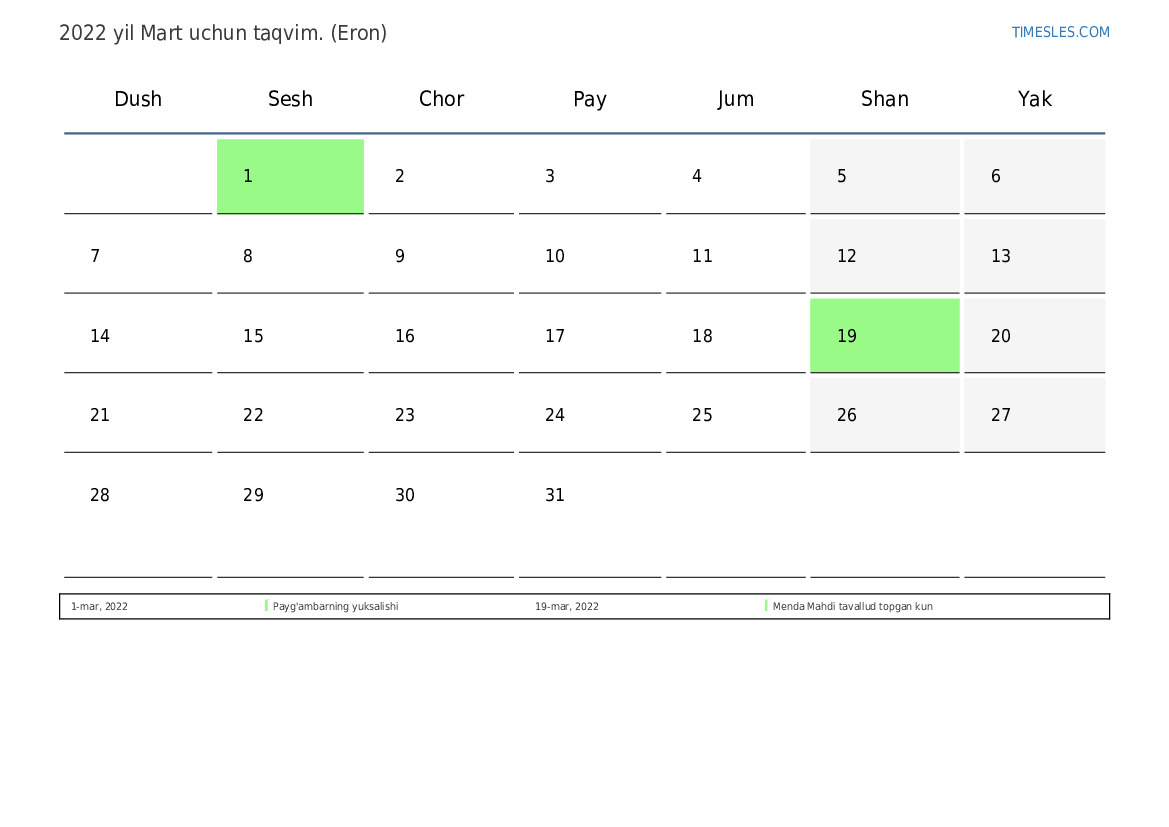Select day 14 in the Dush column
This screenshot has height=827, width=1169.
pos(100,336)
